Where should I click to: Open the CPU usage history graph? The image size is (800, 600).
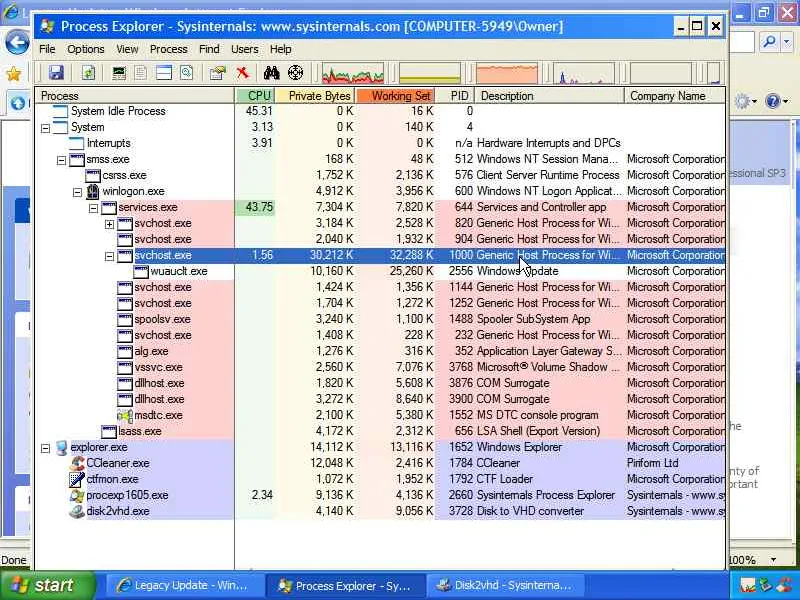click(353, 73)
